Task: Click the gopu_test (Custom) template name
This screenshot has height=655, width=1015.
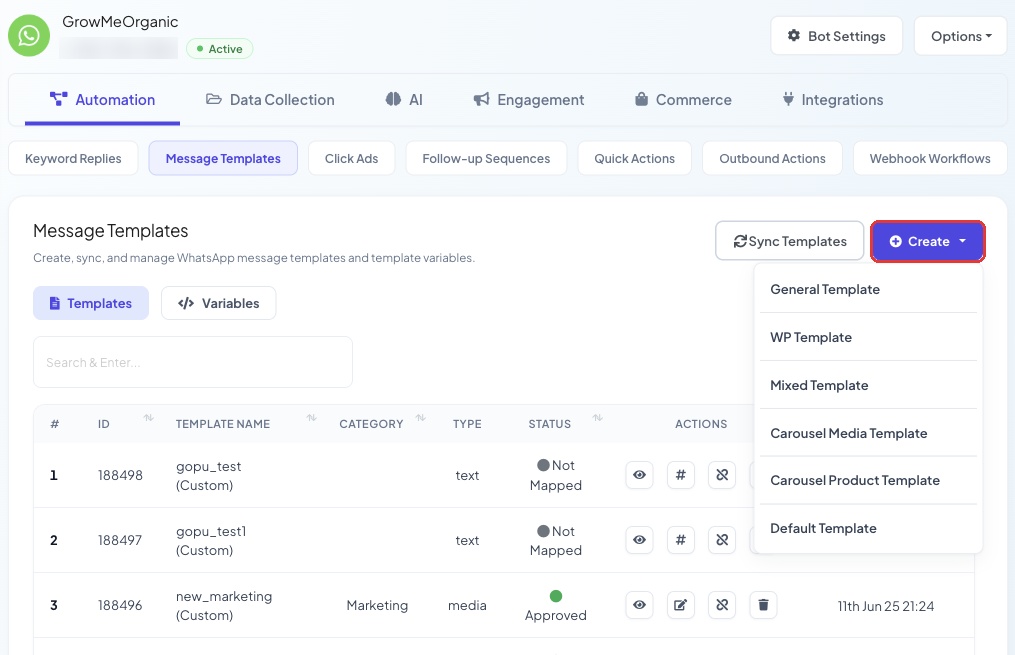Action: coord(208,476)
